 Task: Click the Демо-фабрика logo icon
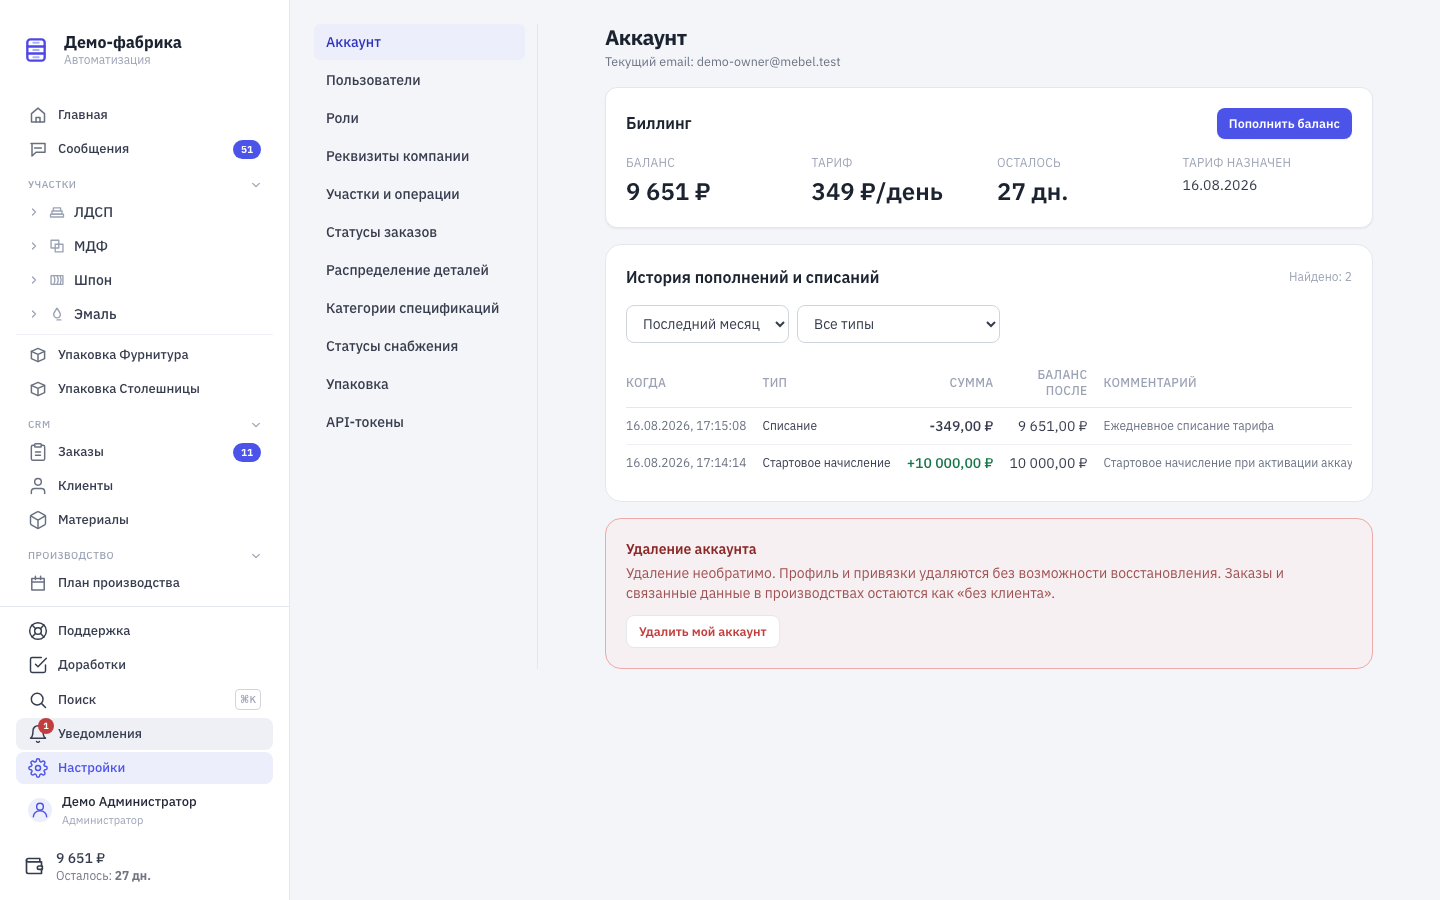point(36,49)
